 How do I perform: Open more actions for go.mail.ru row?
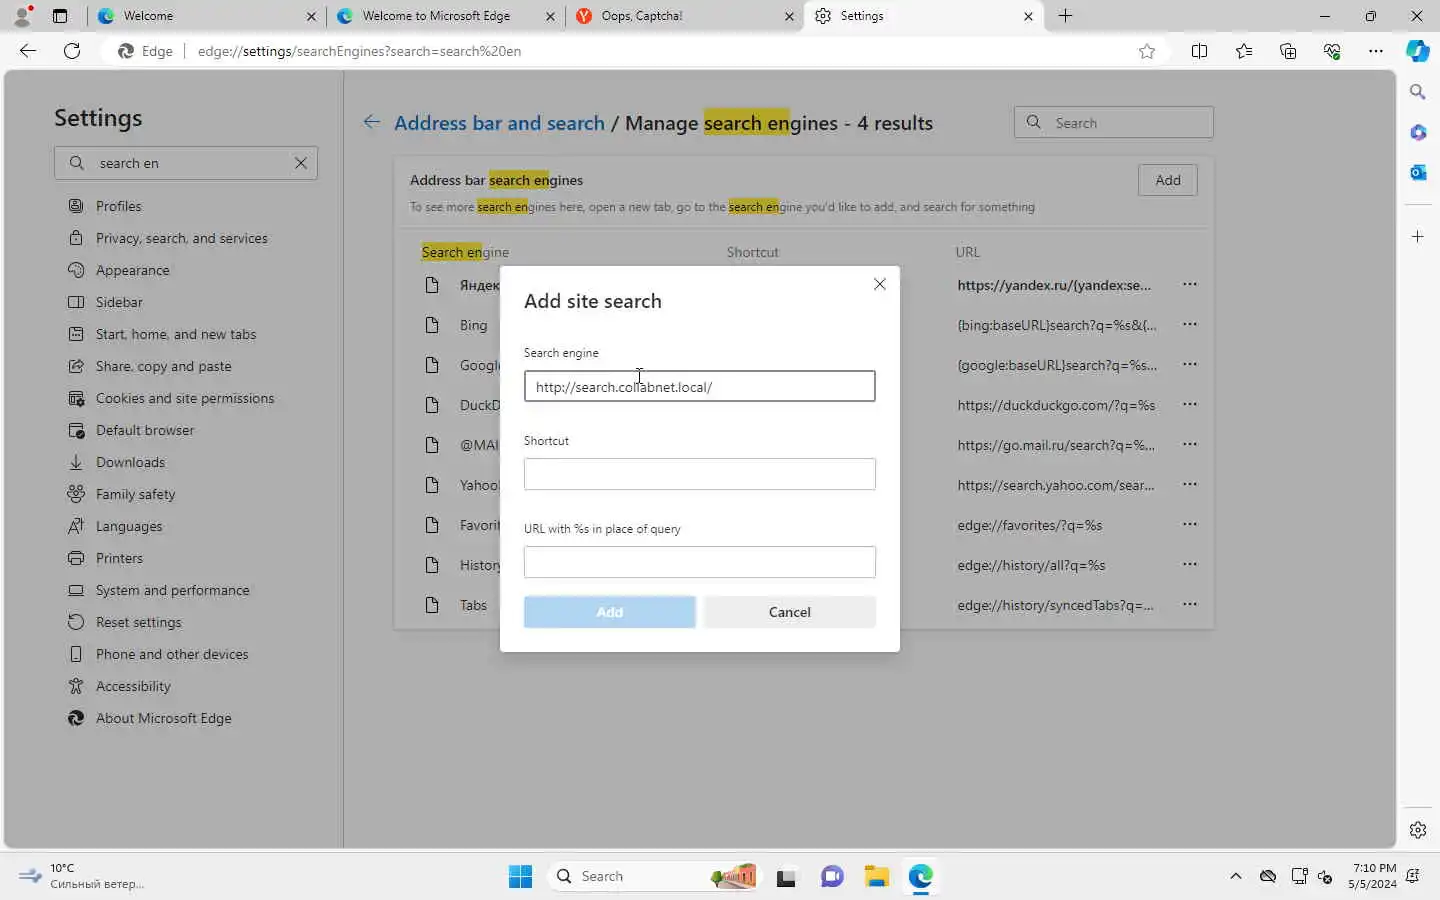1189,444
